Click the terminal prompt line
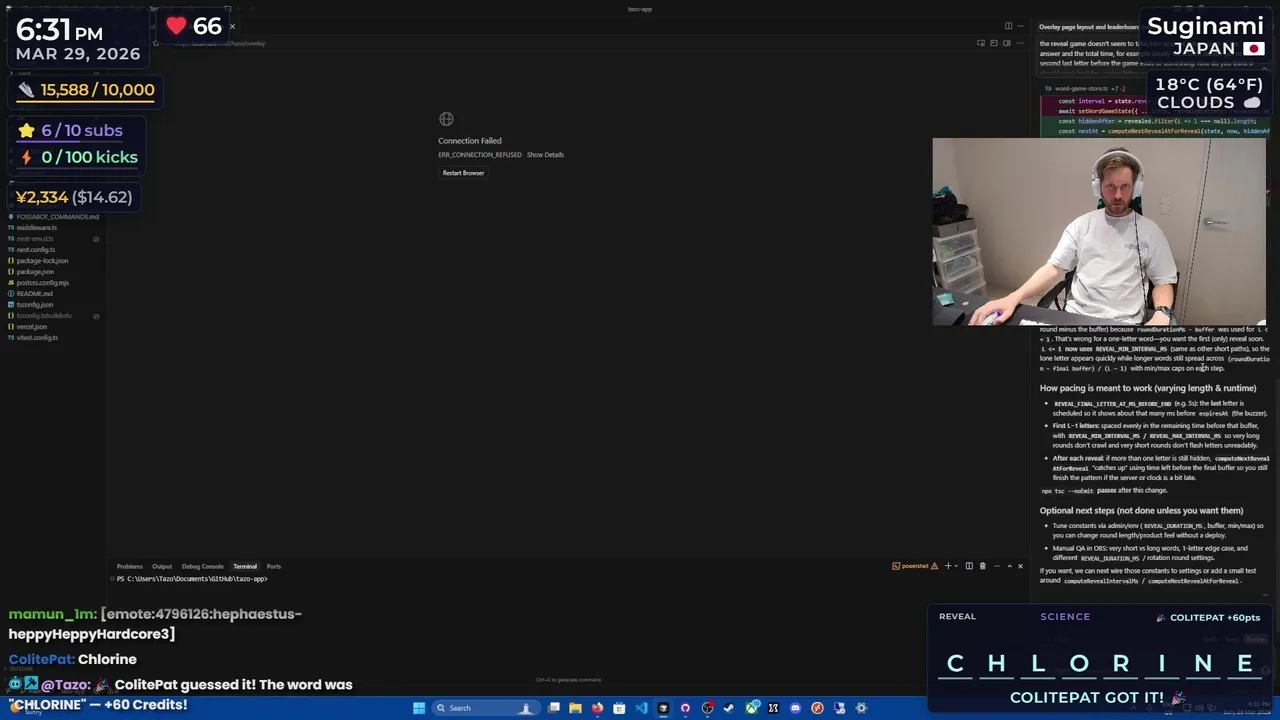This screenshot has width=1280, height=720. click(x=192, y=579)
